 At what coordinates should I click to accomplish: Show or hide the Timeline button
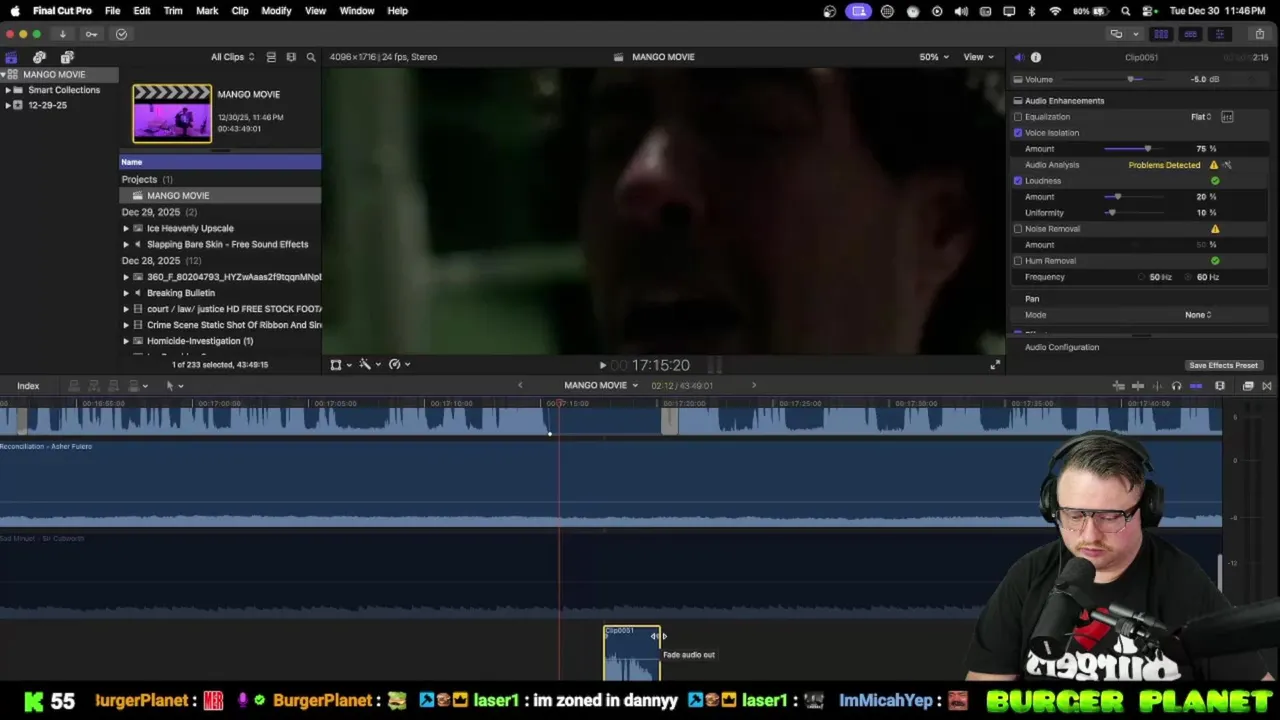(1190, 34)
